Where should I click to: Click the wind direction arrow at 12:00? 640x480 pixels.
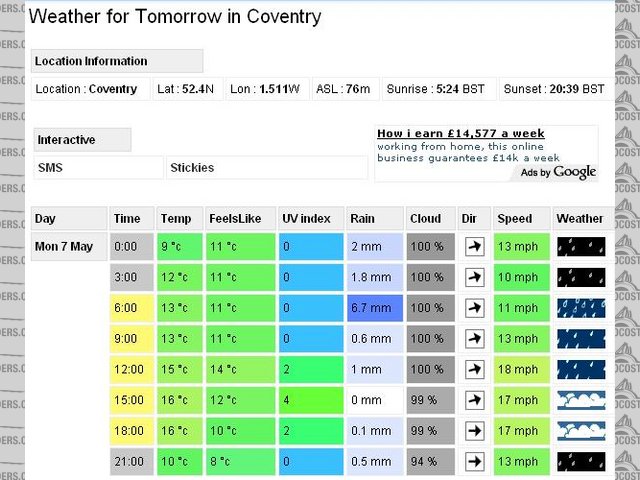pos(475,370)
